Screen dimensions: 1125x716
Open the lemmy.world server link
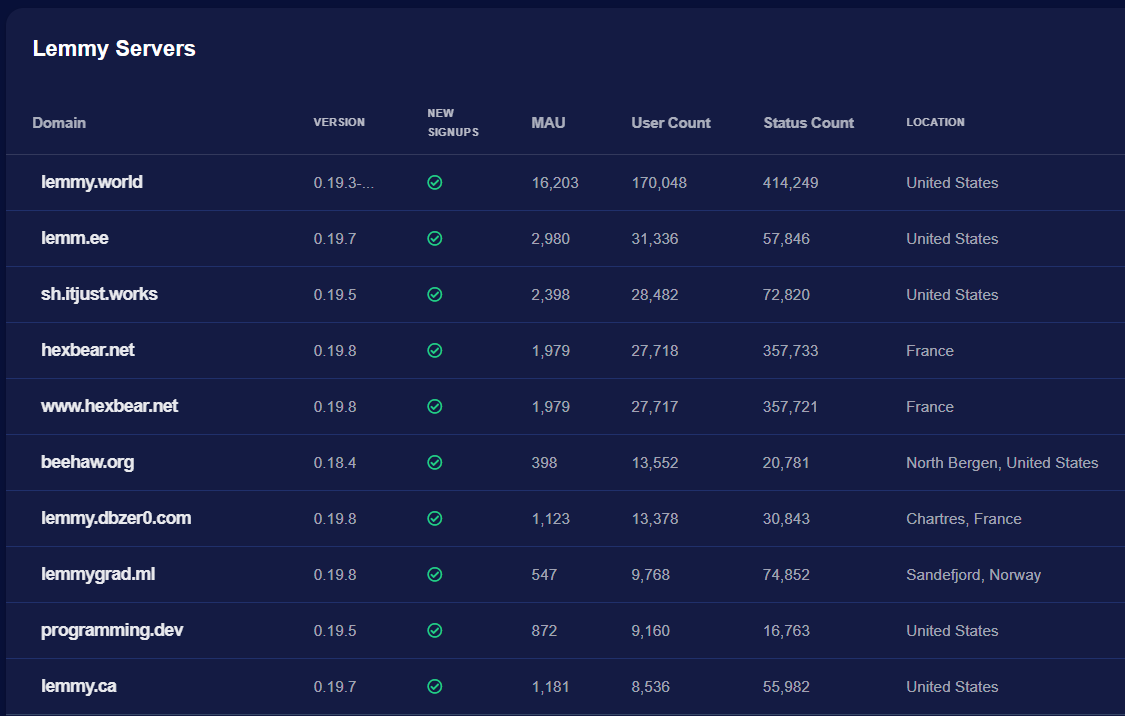tap(92, 182)
